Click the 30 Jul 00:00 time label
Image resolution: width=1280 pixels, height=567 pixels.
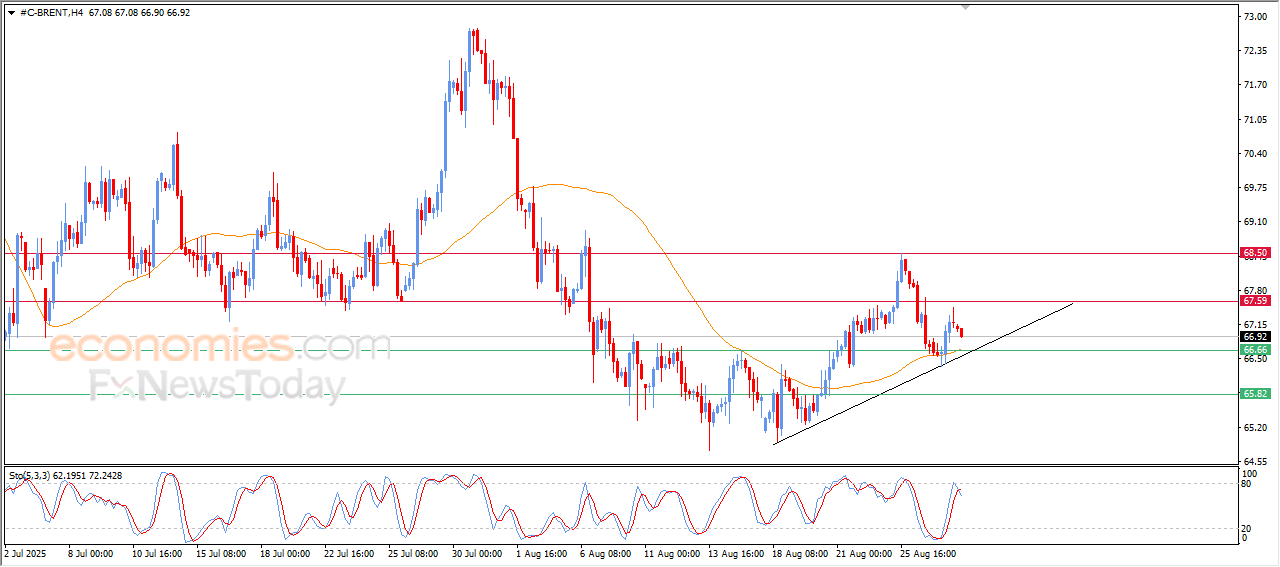coord(479,552)
